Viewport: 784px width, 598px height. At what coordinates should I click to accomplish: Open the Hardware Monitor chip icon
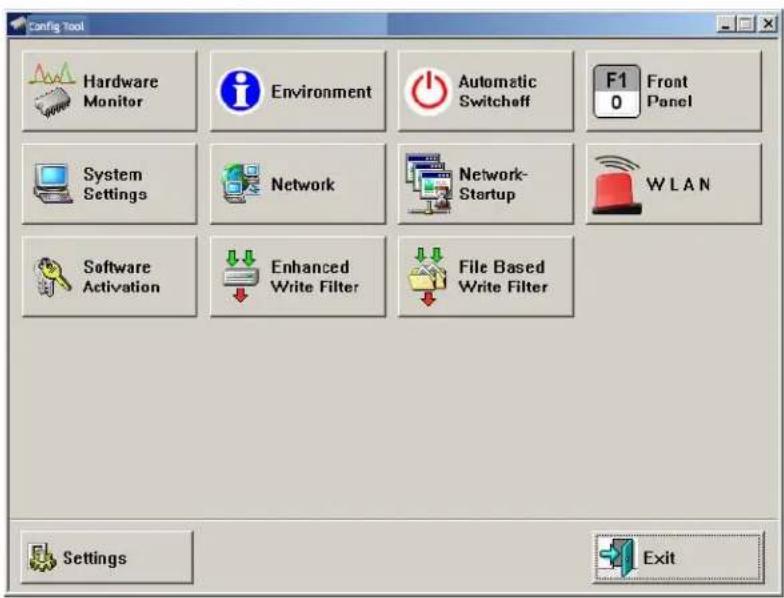click(52, 90)
